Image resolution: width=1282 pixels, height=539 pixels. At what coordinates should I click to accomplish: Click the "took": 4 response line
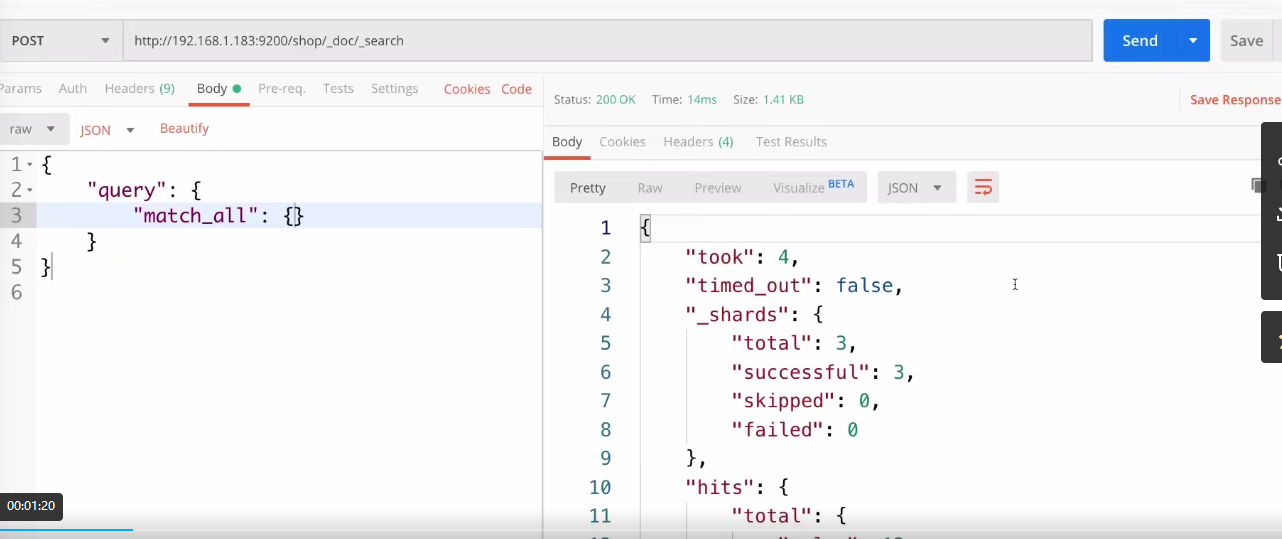pos(742,257)
